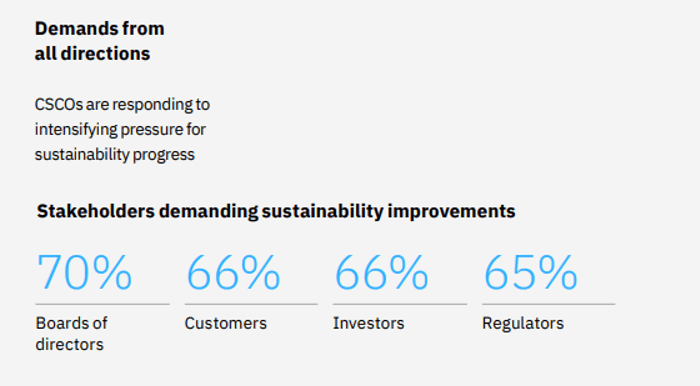Click the divider line above Regulators

pos(549,304)
